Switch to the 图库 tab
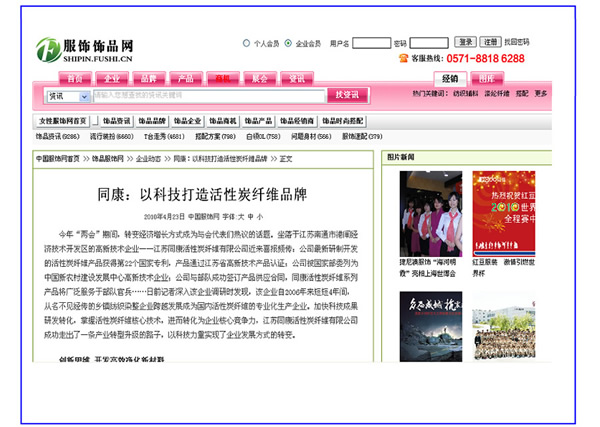Viewport: 600px width, 427px height. tap(486, 78)
